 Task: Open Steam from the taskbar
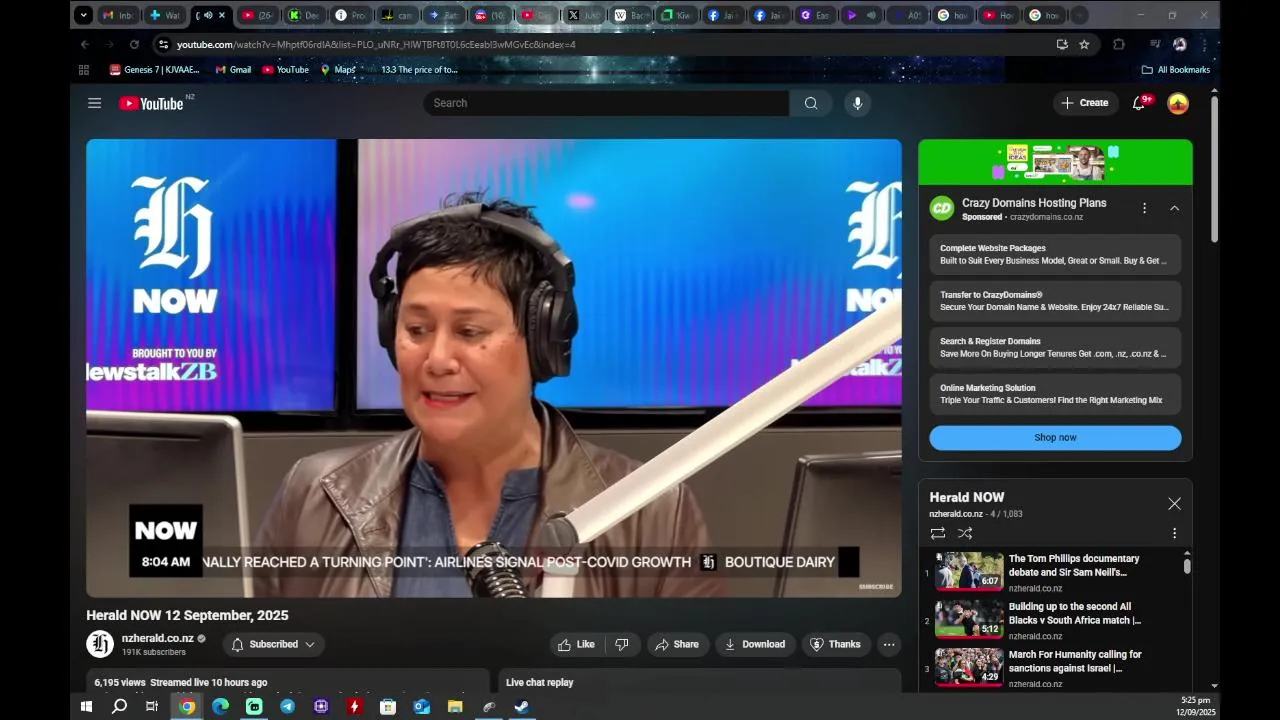pyautogui.click(x=522, y=706)
